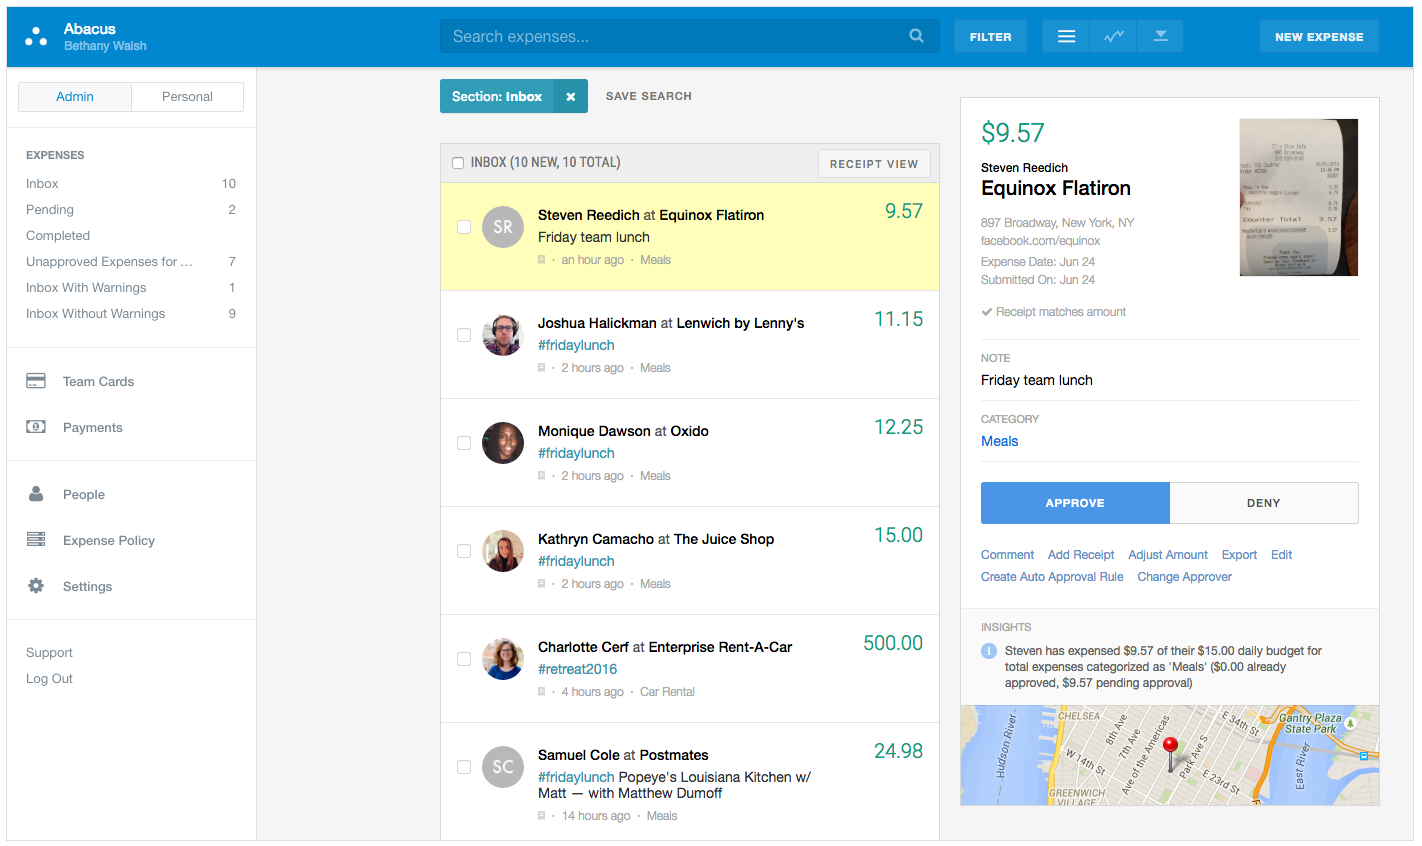Open facebook.com/equinox link

pos(1040,241)
